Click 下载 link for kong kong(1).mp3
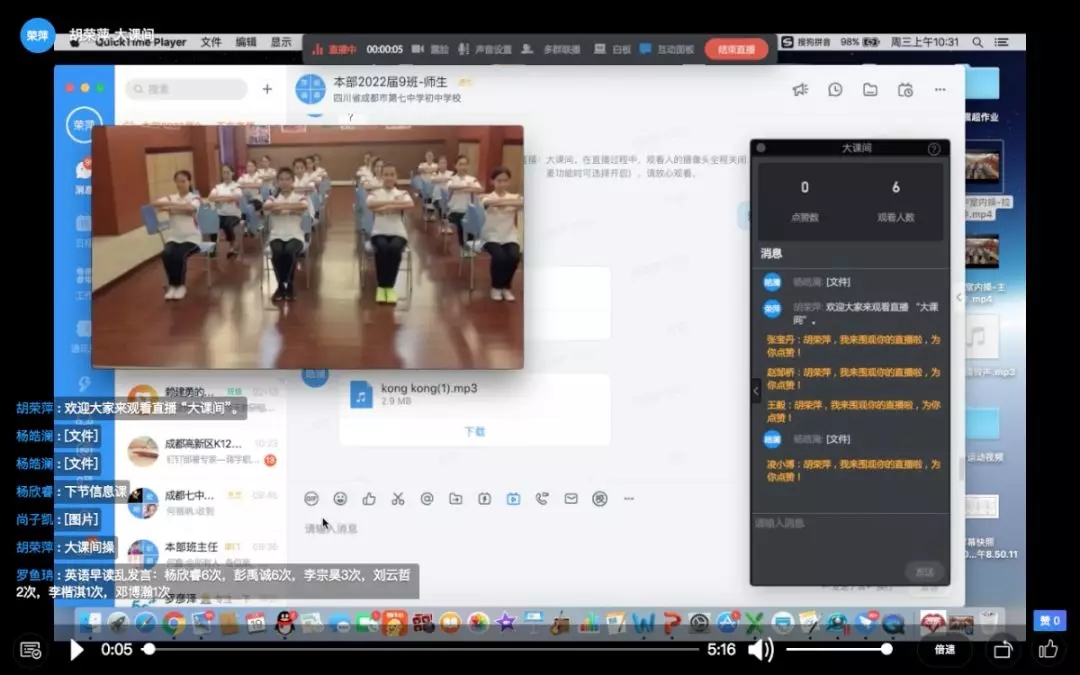 pyautogui.click(x=475, y=432)
